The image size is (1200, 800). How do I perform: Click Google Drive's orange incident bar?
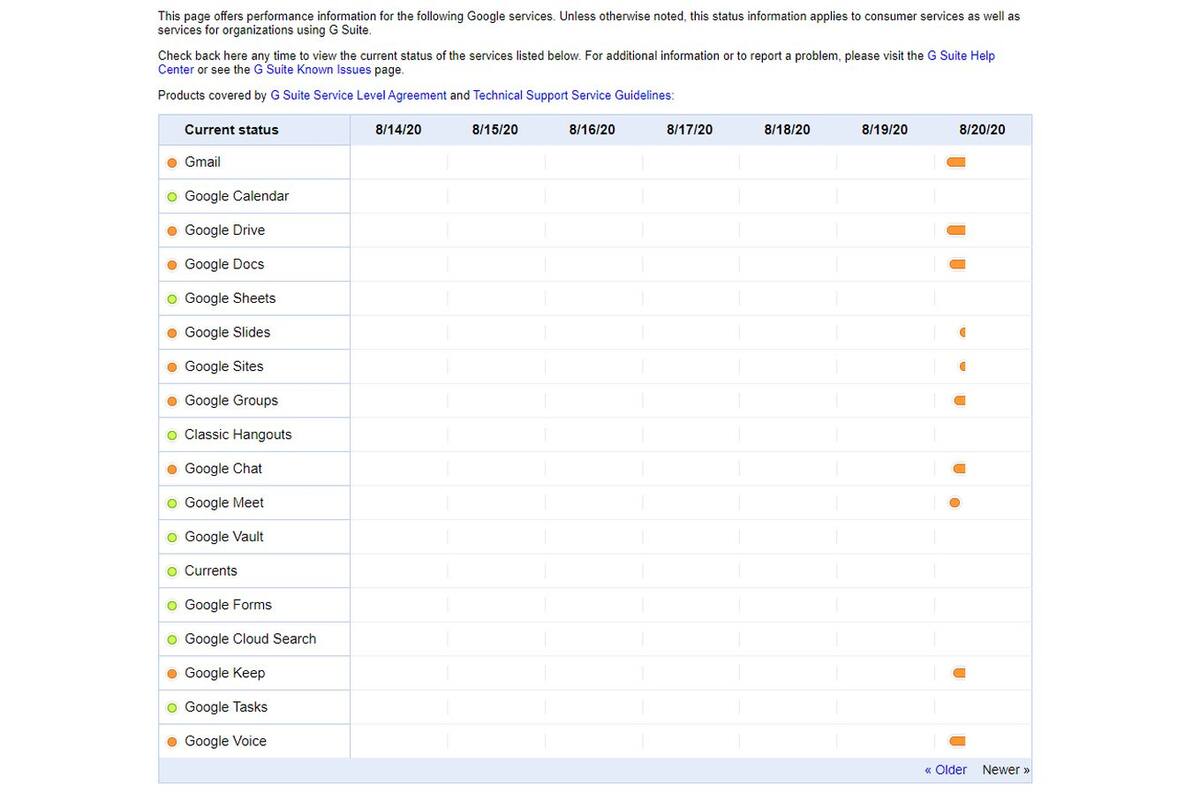(x=955, y=230)
